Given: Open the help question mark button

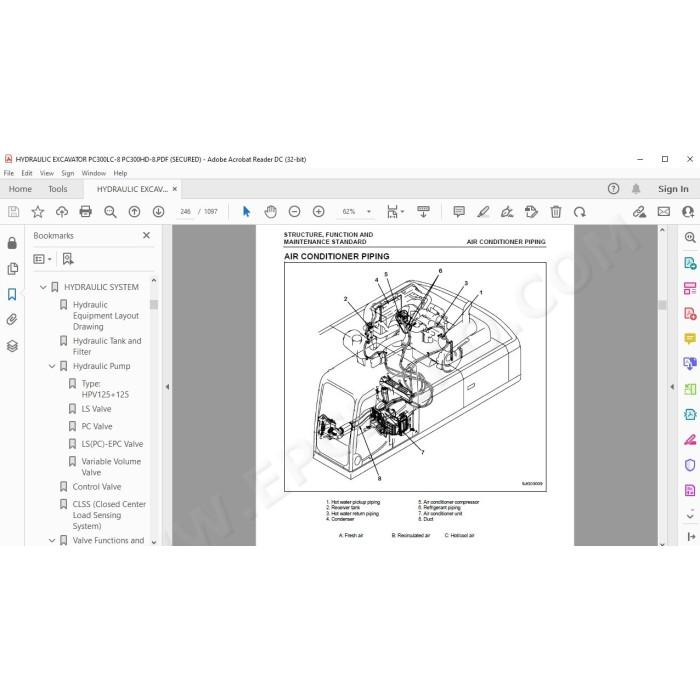Looking at the screenshot, I should [613, 189].
